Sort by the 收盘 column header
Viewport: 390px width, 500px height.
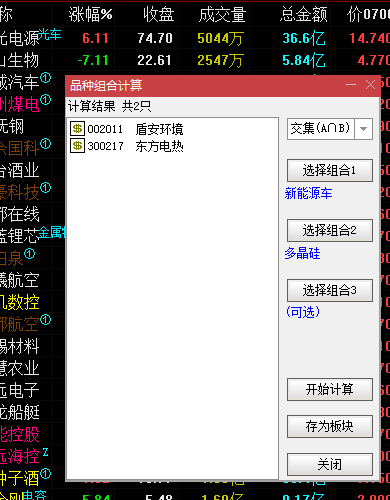[x=159, y=14]
